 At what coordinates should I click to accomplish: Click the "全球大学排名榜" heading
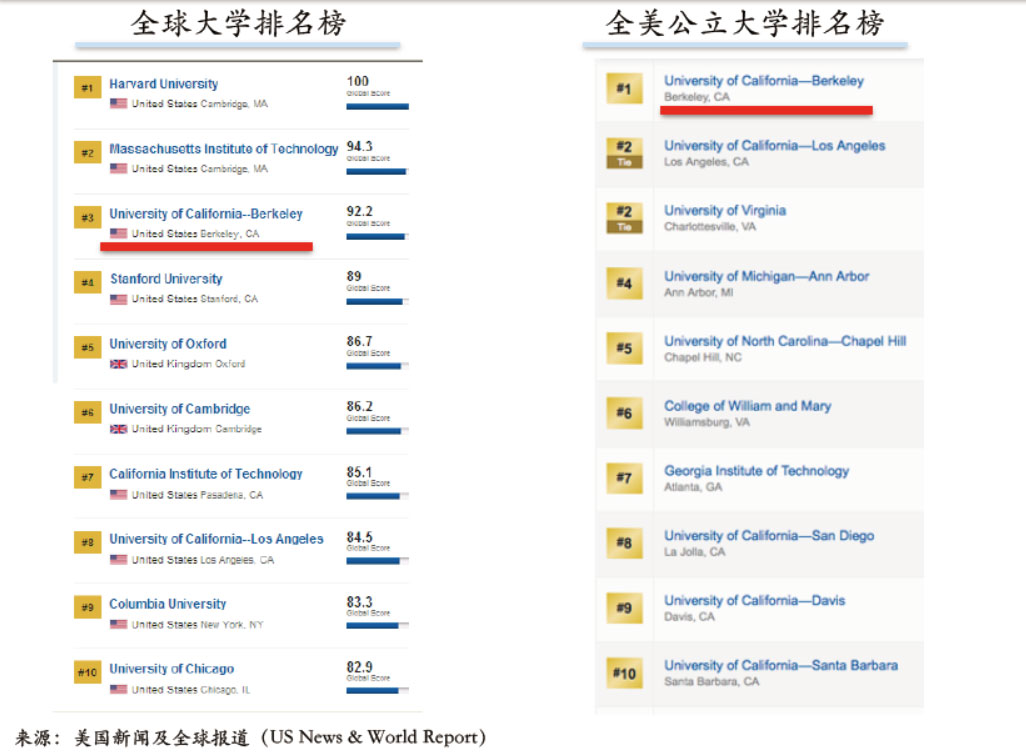pyautogui.click(x=238, y=24)
